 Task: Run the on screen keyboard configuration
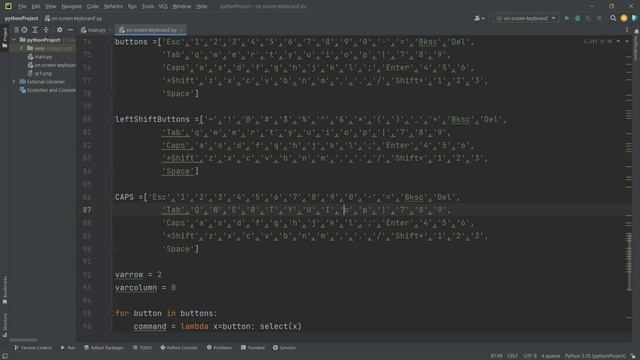567,18
